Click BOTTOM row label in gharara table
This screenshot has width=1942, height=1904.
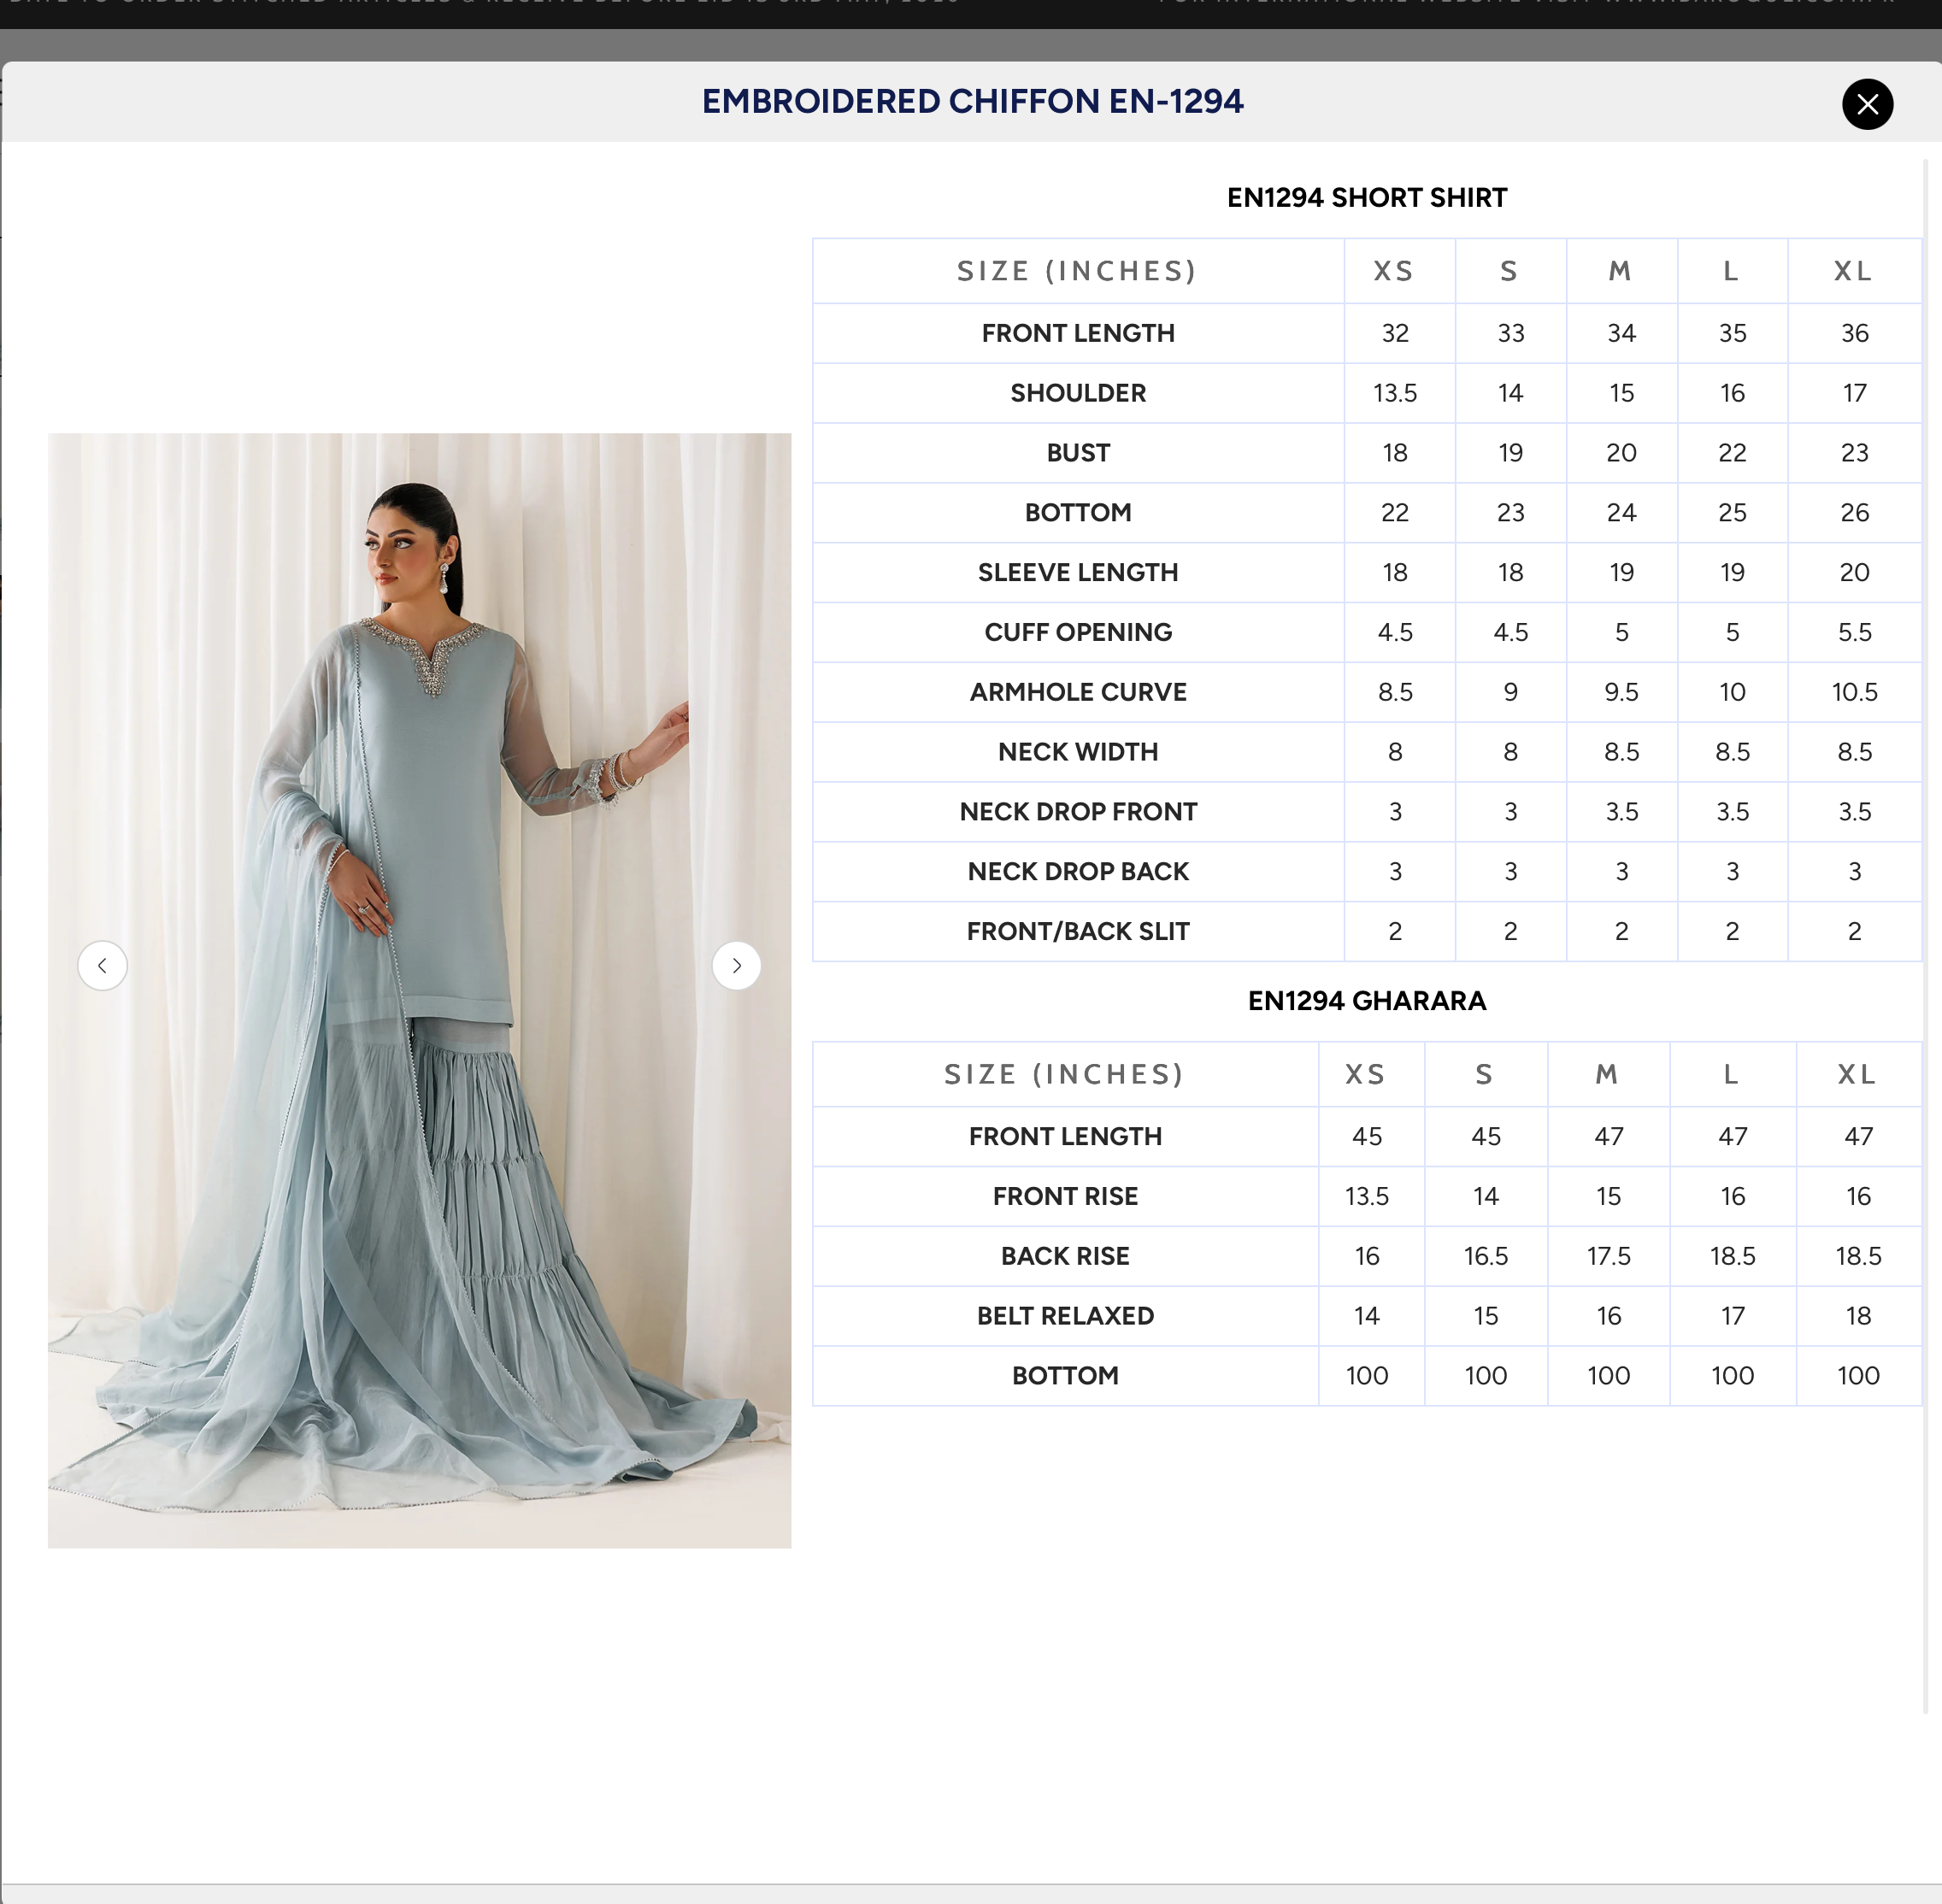pos(1065,1376)
